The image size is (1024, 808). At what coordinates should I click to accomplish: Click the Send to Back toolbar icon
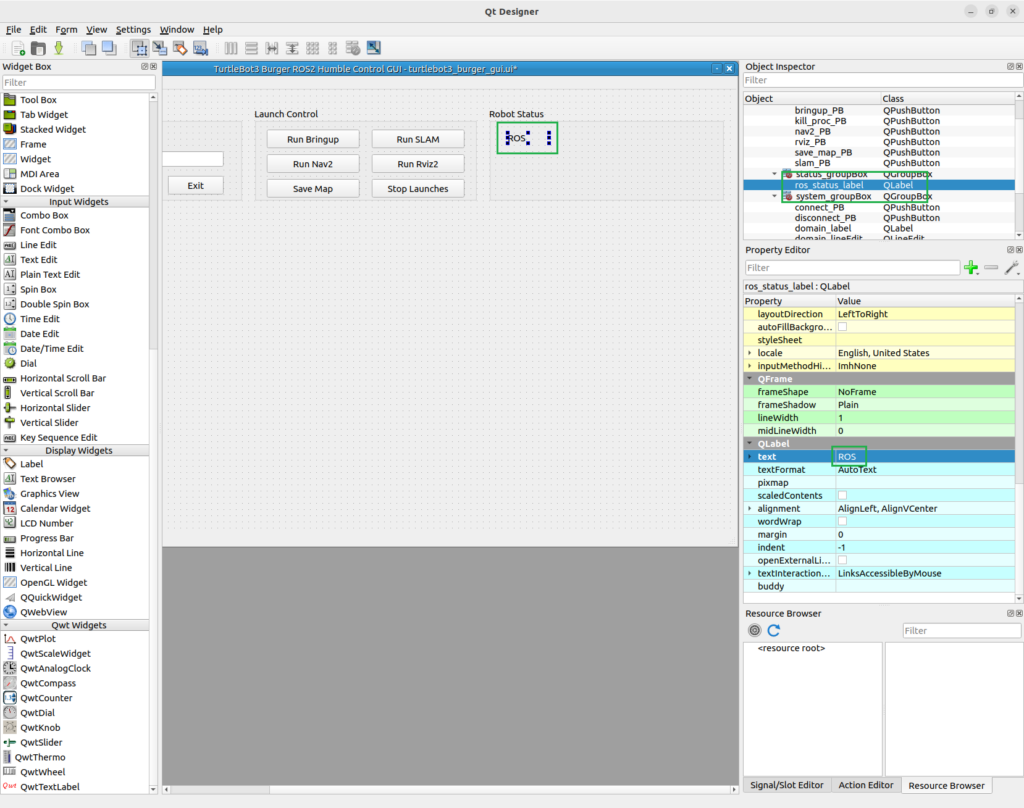coord(89,48)
